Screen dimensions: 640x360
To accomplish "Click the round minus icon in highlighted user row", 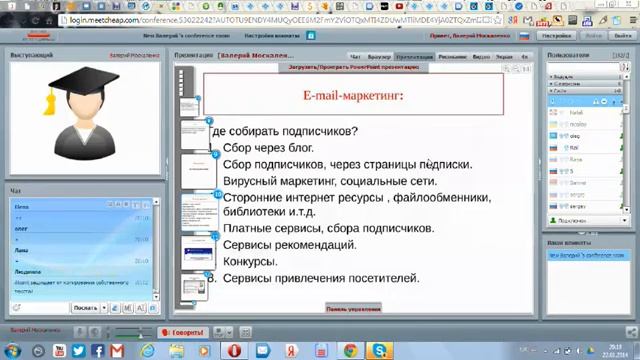I will (x=604, y=101).
